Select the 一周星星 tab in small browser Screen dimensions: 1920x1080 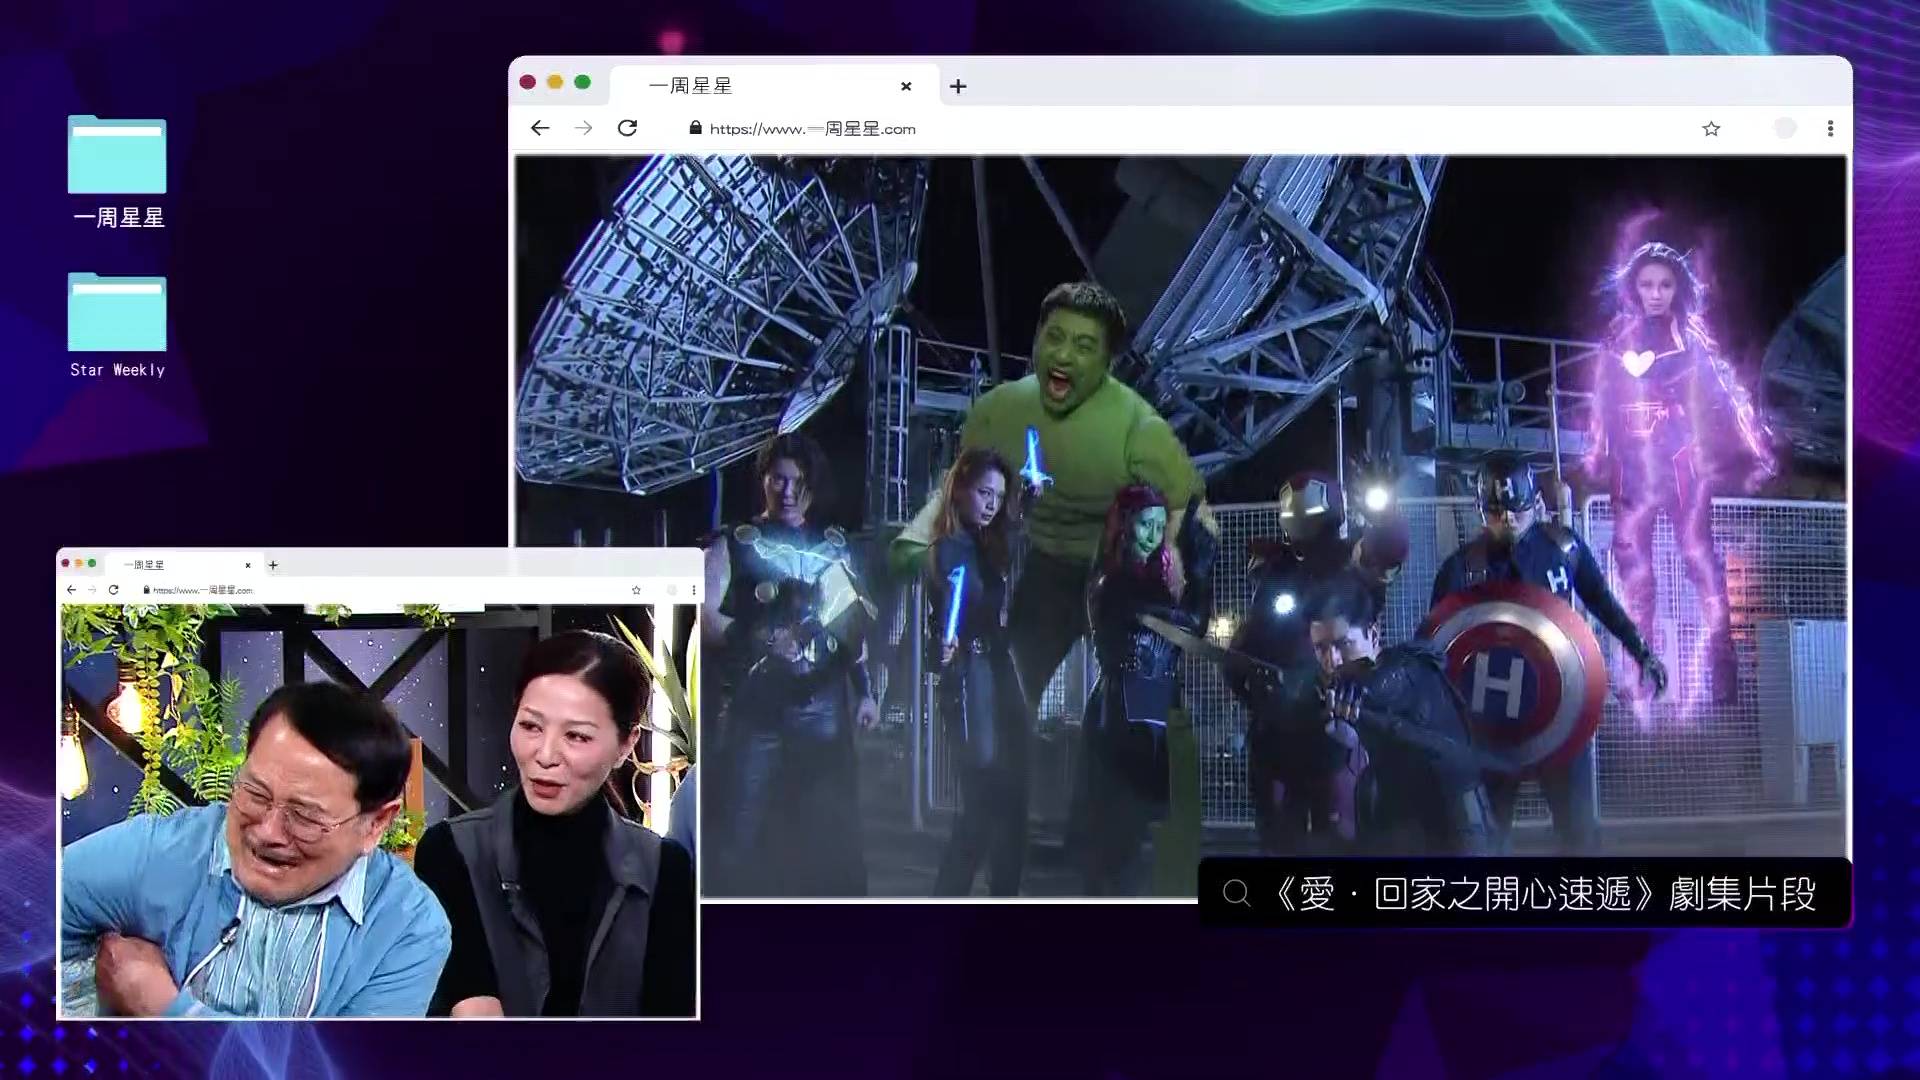coord(182,565)
